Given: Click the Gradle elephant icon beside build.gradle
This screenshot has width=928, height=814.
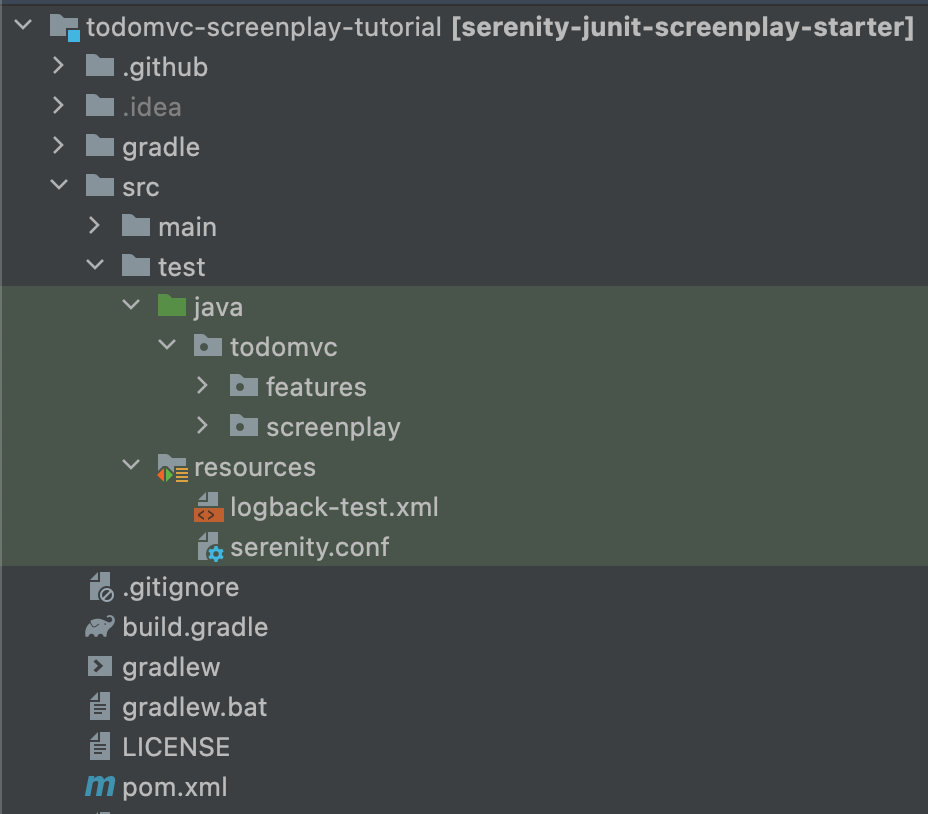Looking at the screenshot, I should 100,627.
